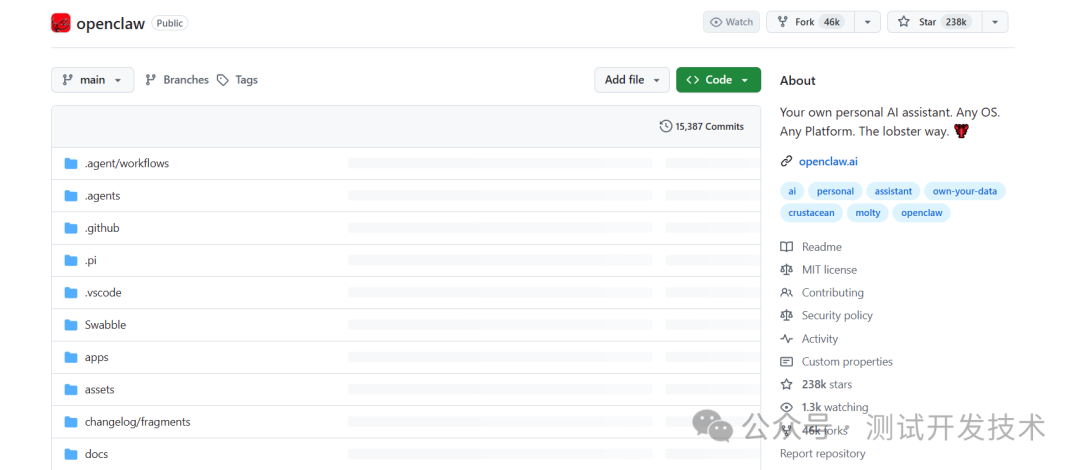Open the docs folder

point(96,454)
